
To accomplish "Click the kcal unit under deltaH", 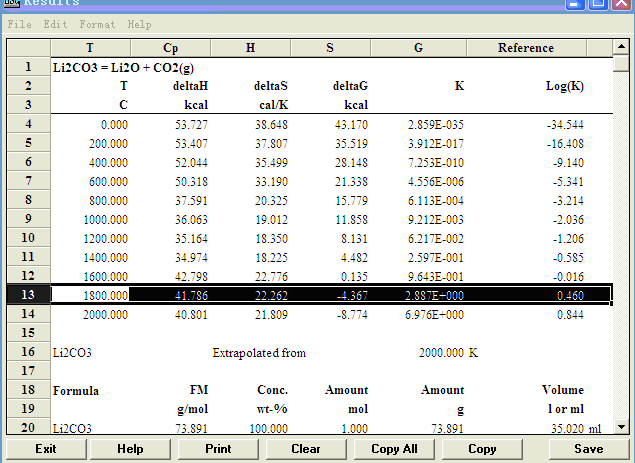I will 196,105.
